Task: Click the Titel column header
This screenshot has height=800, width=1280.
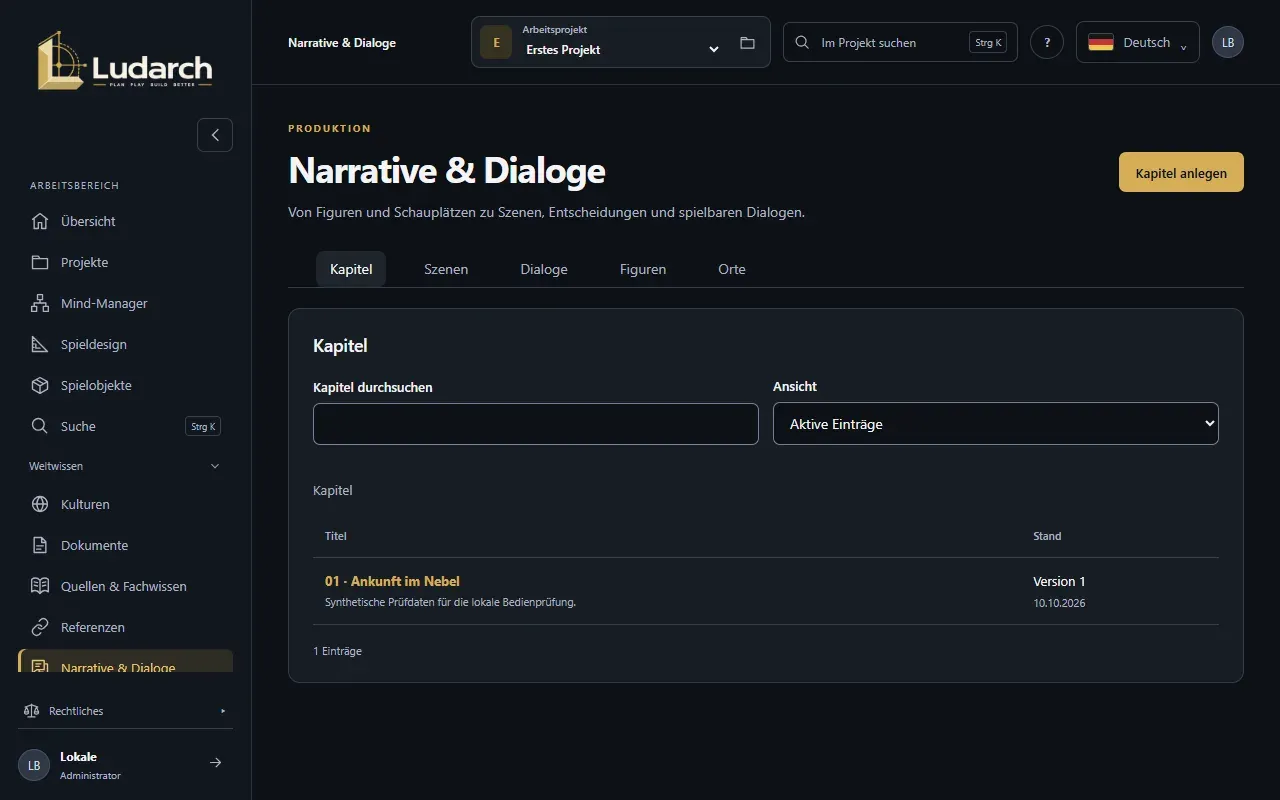Action: [x=336, y=536]
